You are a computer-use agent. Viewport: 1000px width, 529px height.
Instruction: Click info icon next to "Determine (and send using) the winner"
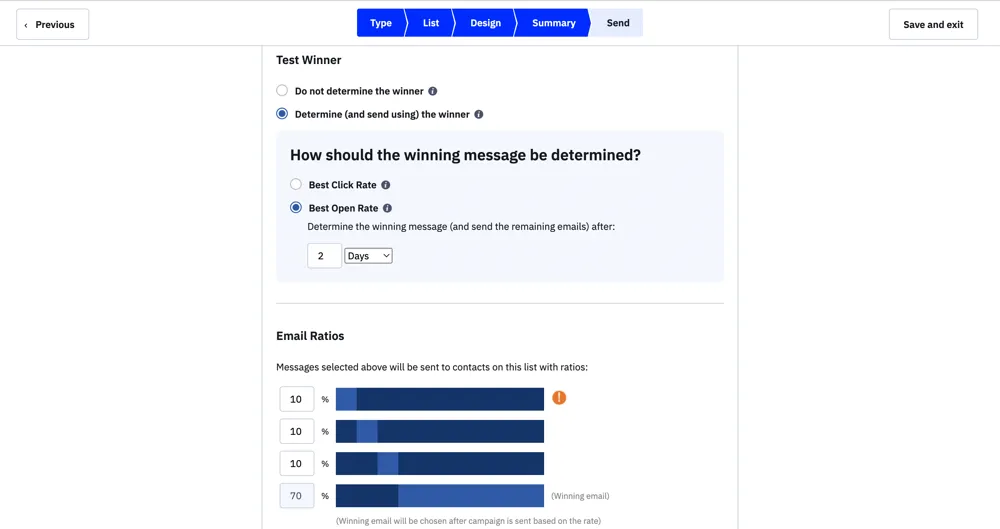click(479, 114)
